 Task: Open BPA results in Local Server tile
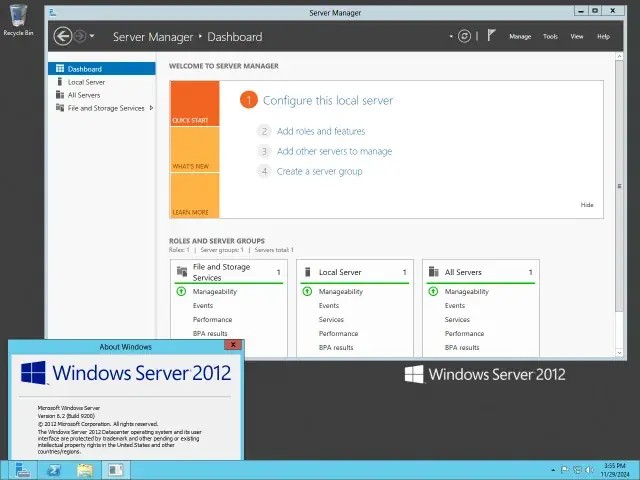click(x=336, y=347)
